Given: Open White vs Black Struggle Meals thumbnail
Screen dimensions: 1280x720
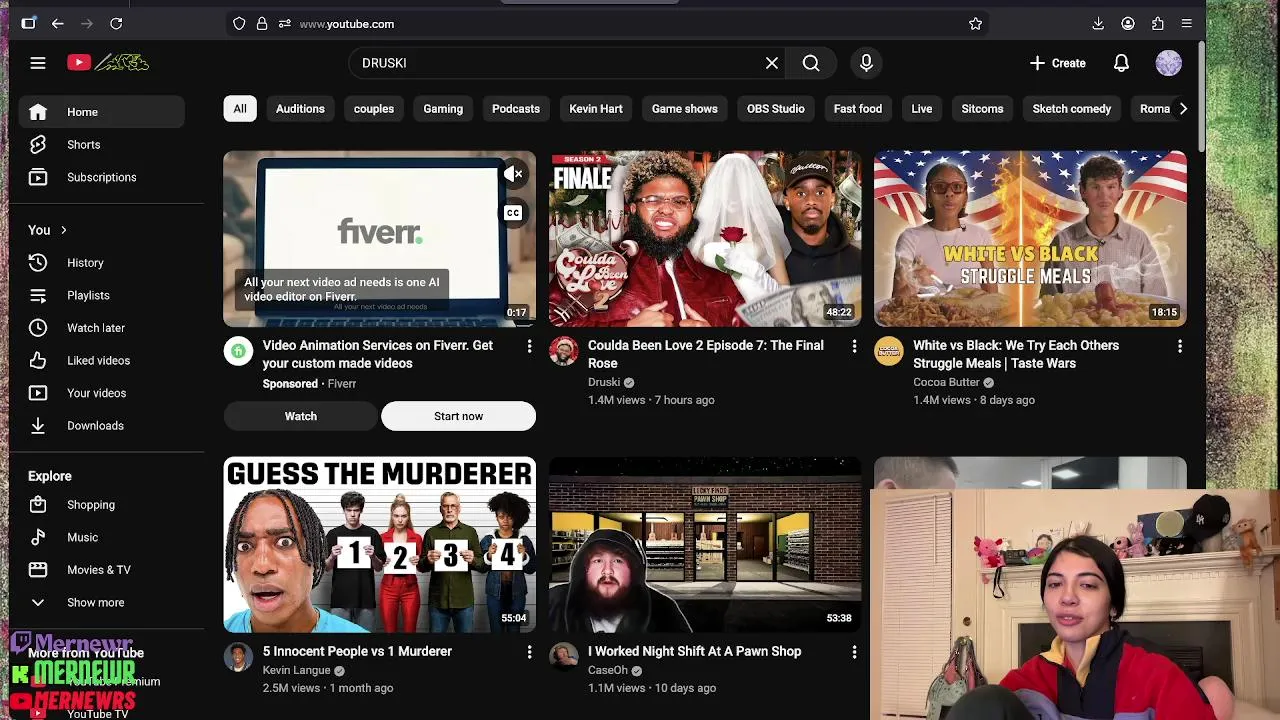Looking at the screenshot, I should (x=1030, y=239).
